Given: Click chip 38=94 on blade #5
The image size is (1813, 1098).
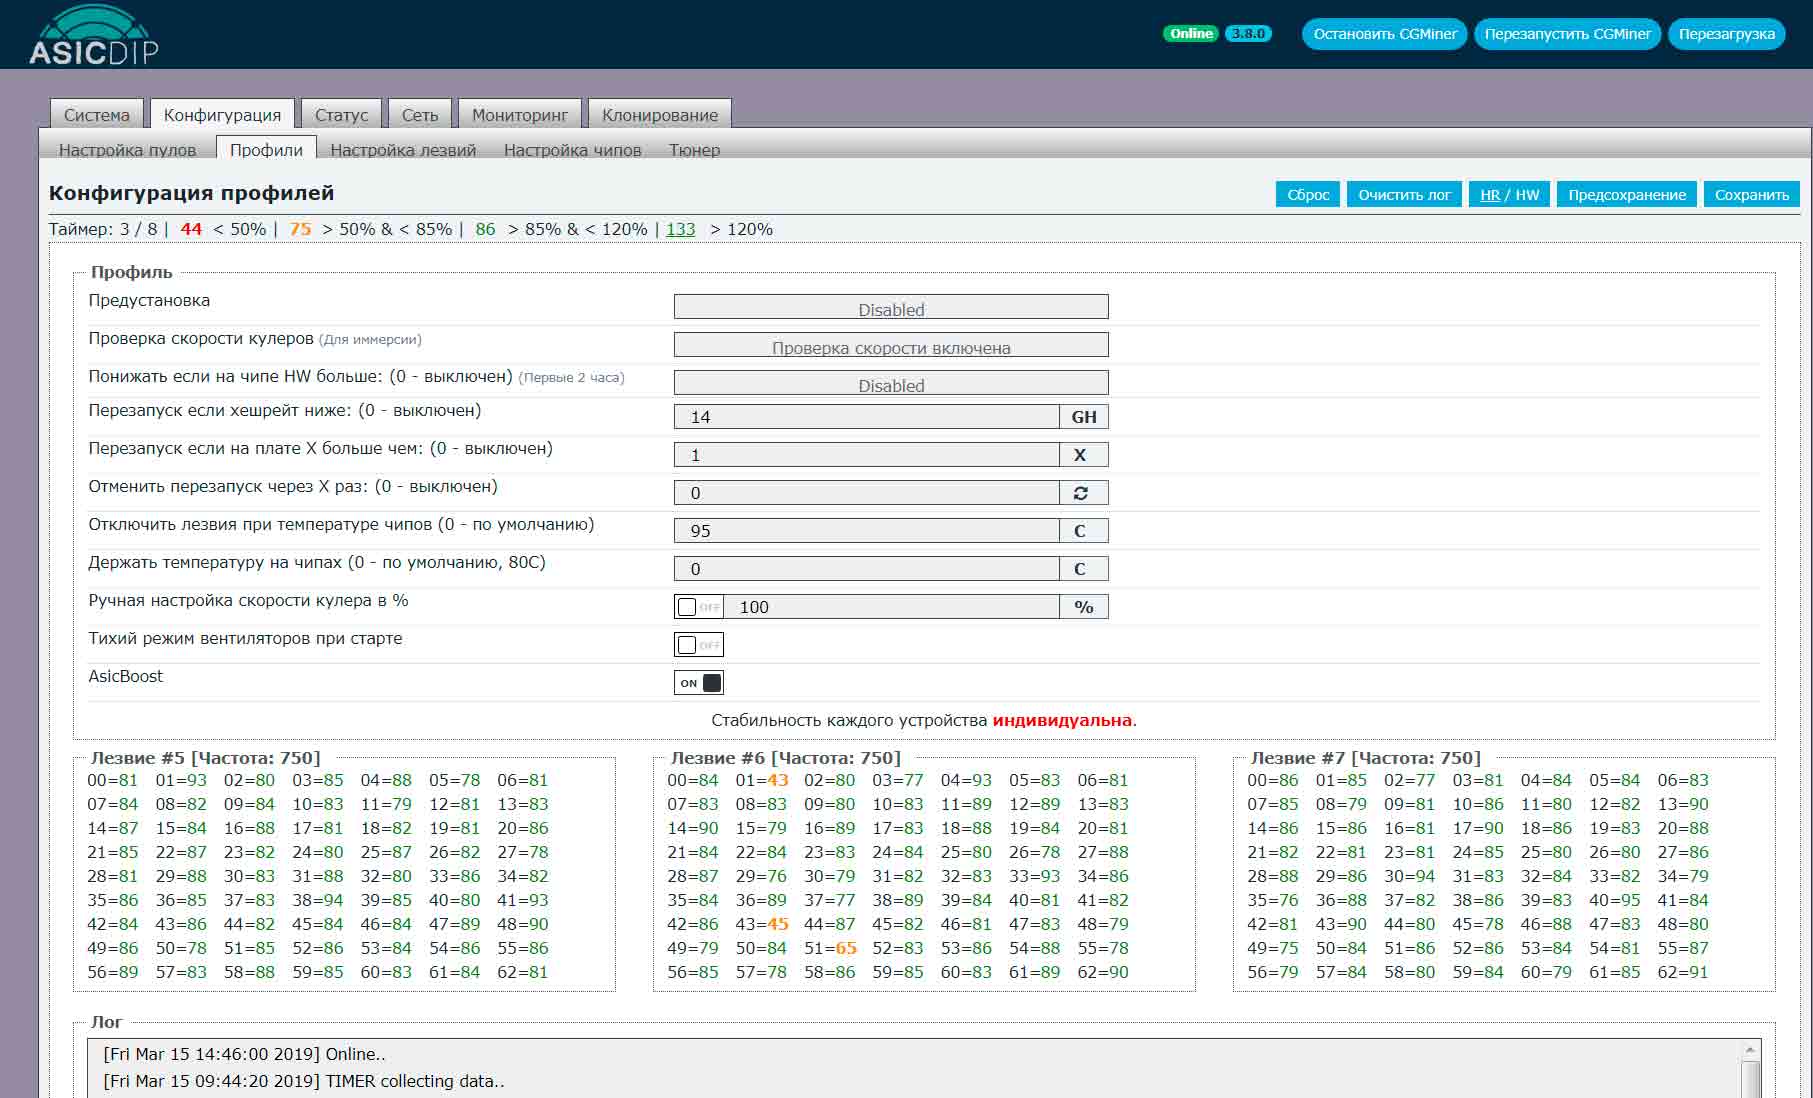Looking at the screenshot, I should click(x=317, y=900).
